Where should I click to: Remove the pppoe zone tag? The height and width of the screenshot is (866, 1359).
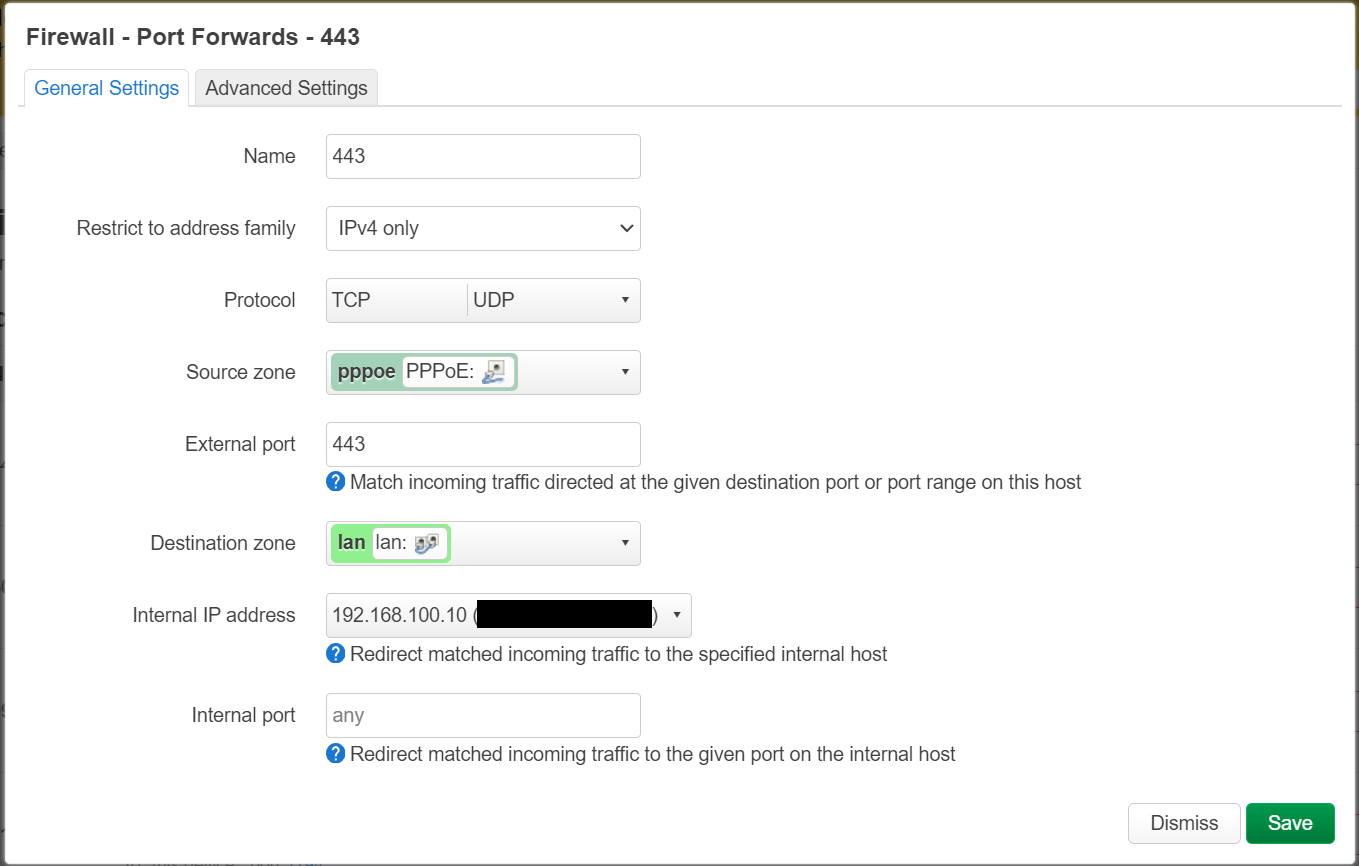click(x=364, y=371)
